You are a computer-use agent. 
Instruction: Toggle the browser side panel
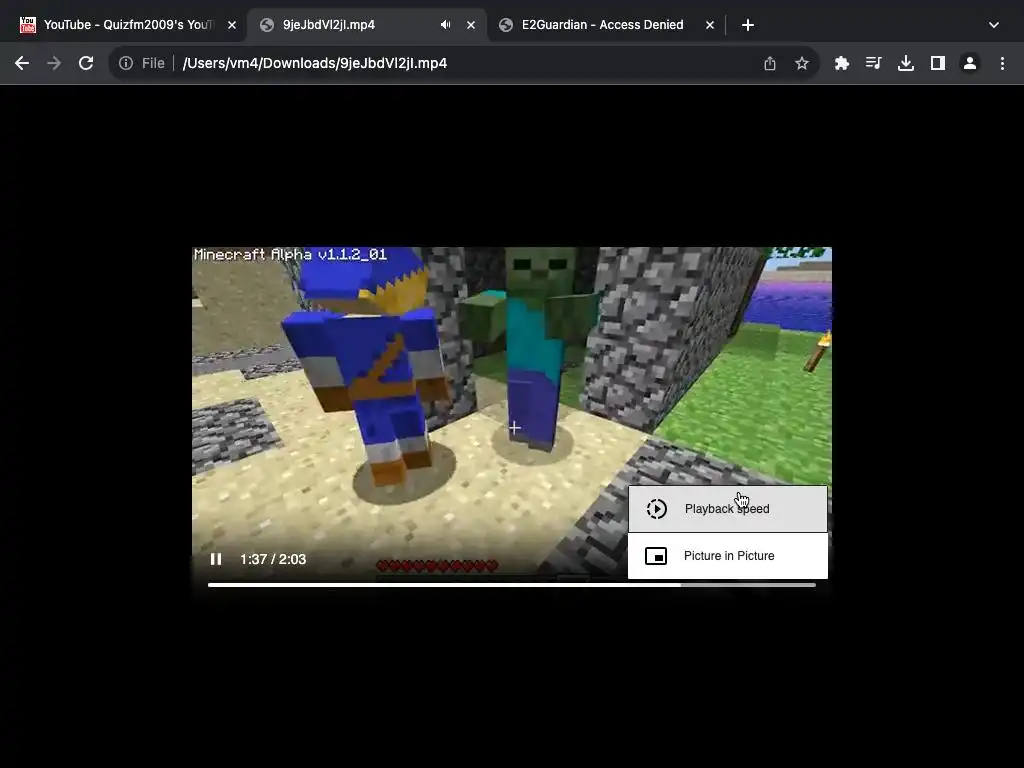(x=938, y=63)
